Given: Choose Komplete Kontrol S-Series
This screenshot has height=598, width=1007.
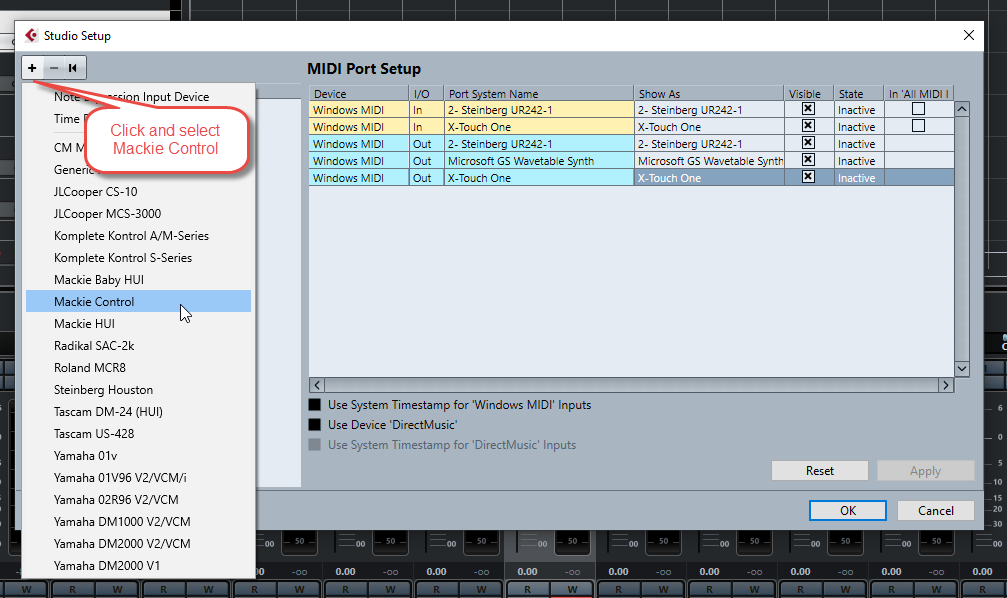Looking at the screenshot, I should coord(138,258).
